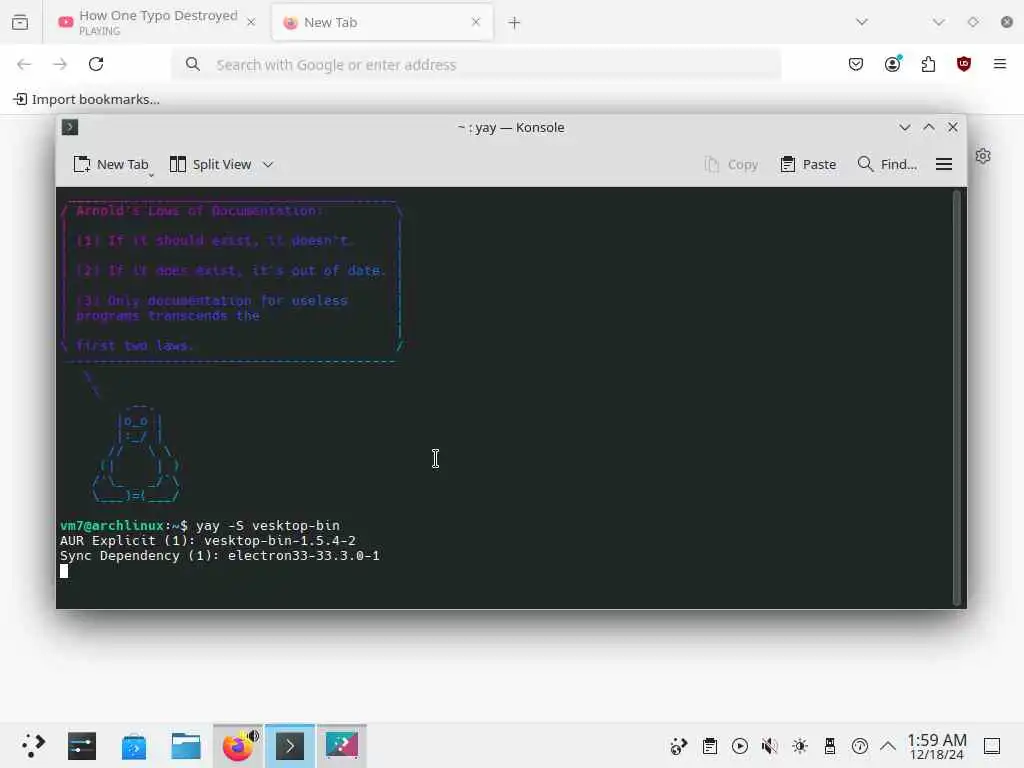Go back in Firefox

24,64
